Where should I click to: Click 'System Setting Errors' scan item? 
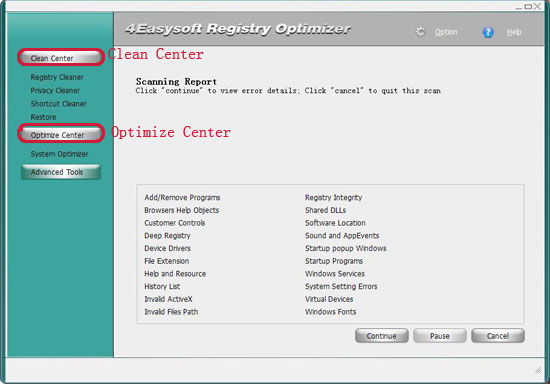coord(341,287)
